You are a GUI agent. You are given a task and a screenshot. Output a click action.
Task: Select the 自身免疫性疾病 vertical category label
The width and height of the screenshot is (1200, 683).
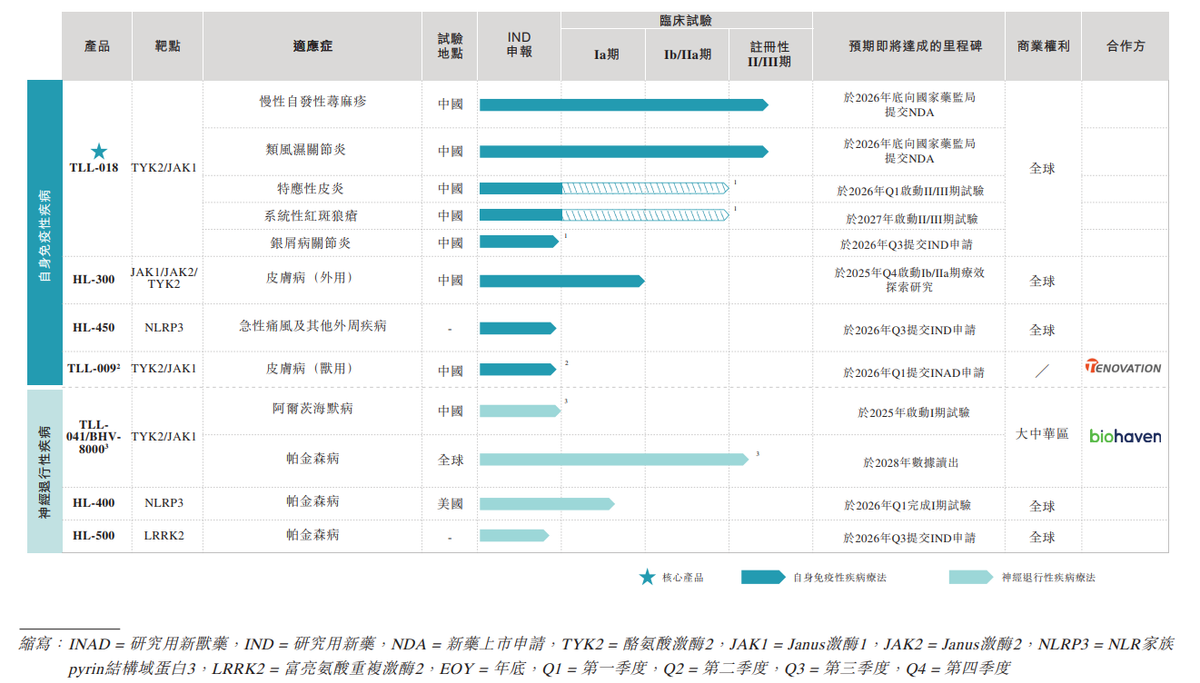click(x=44, y=233)
